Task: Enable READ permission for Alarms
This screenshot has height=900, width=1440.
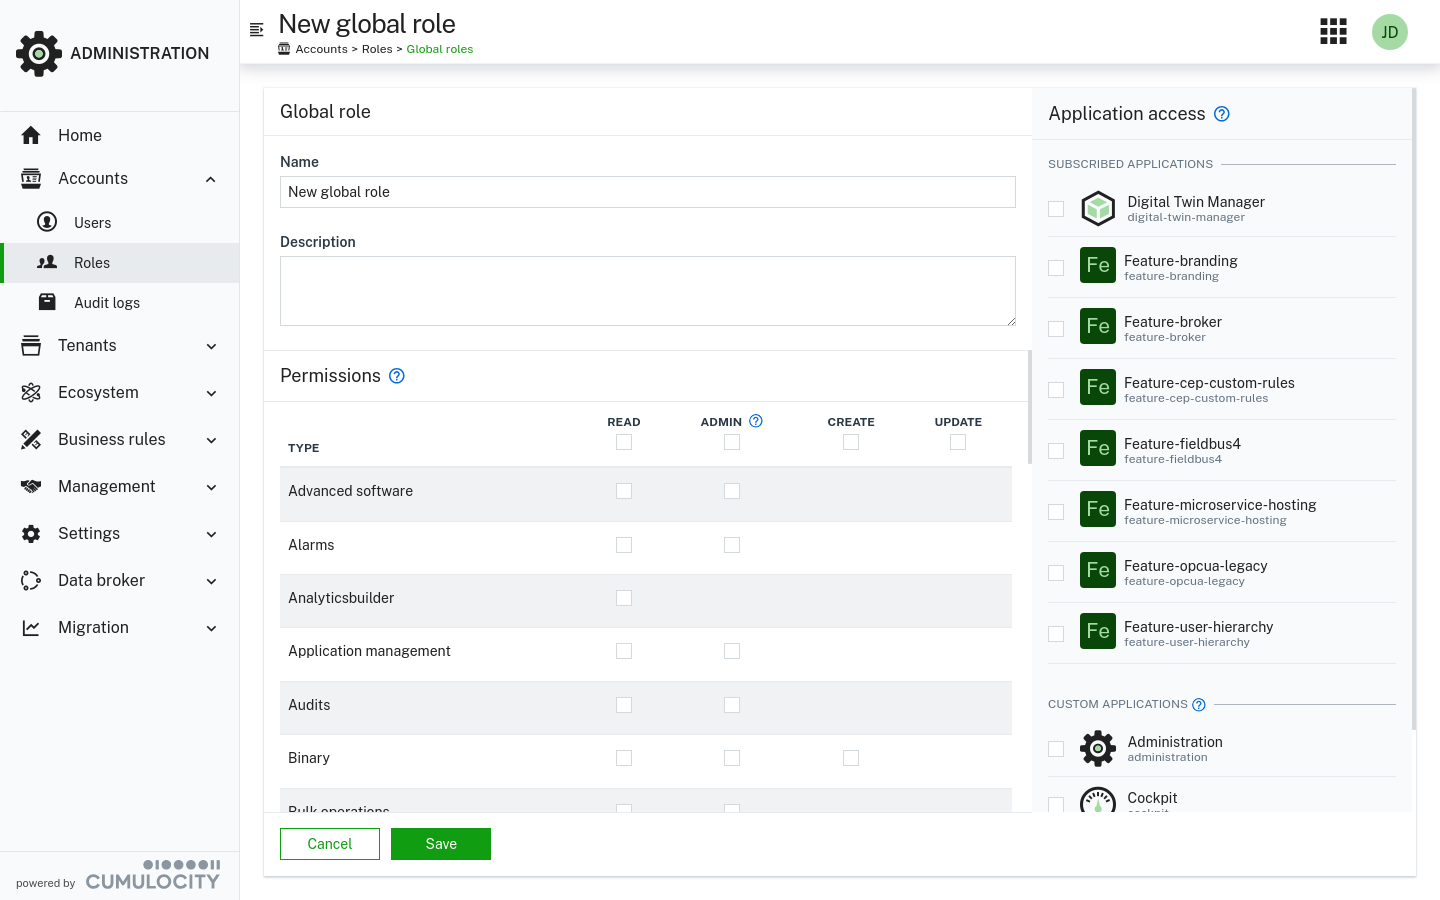Action: pyautogui.click(x=624, y=545)
